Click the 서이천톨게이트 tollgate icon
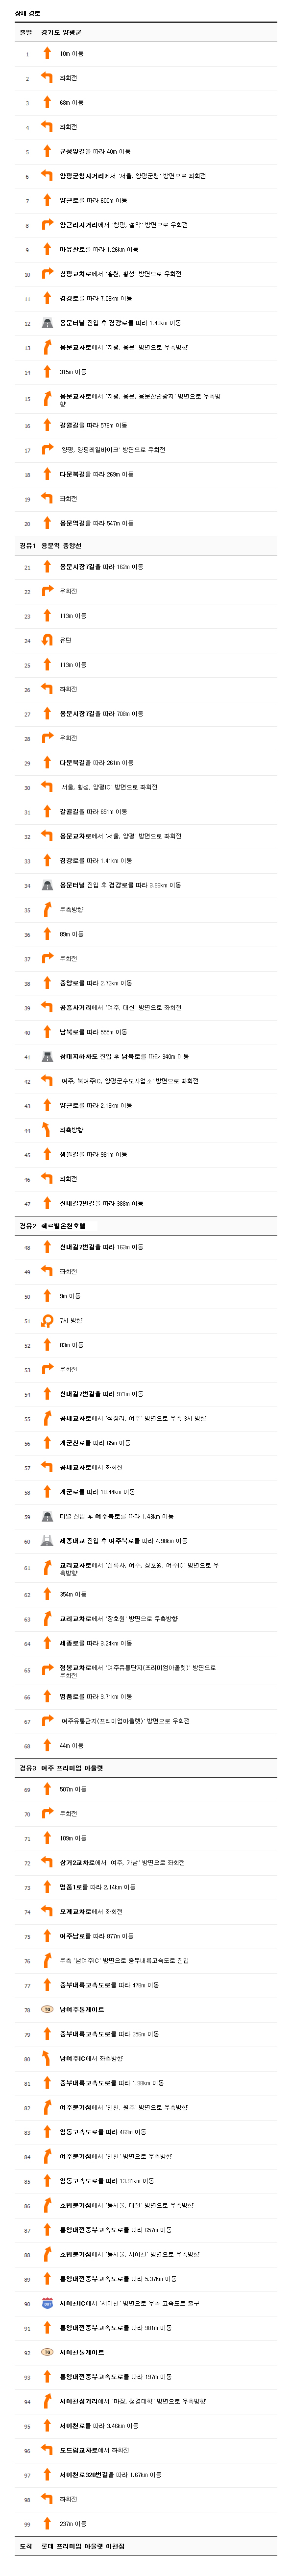Screen dimensions: 292x2576 47,2352
